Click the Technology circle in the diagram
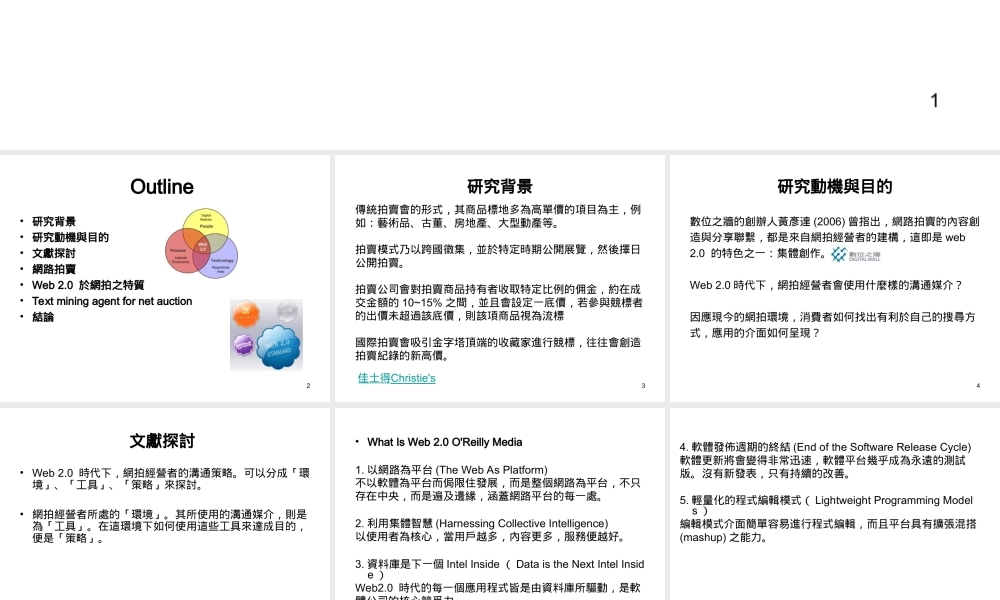 coord(223,260)
